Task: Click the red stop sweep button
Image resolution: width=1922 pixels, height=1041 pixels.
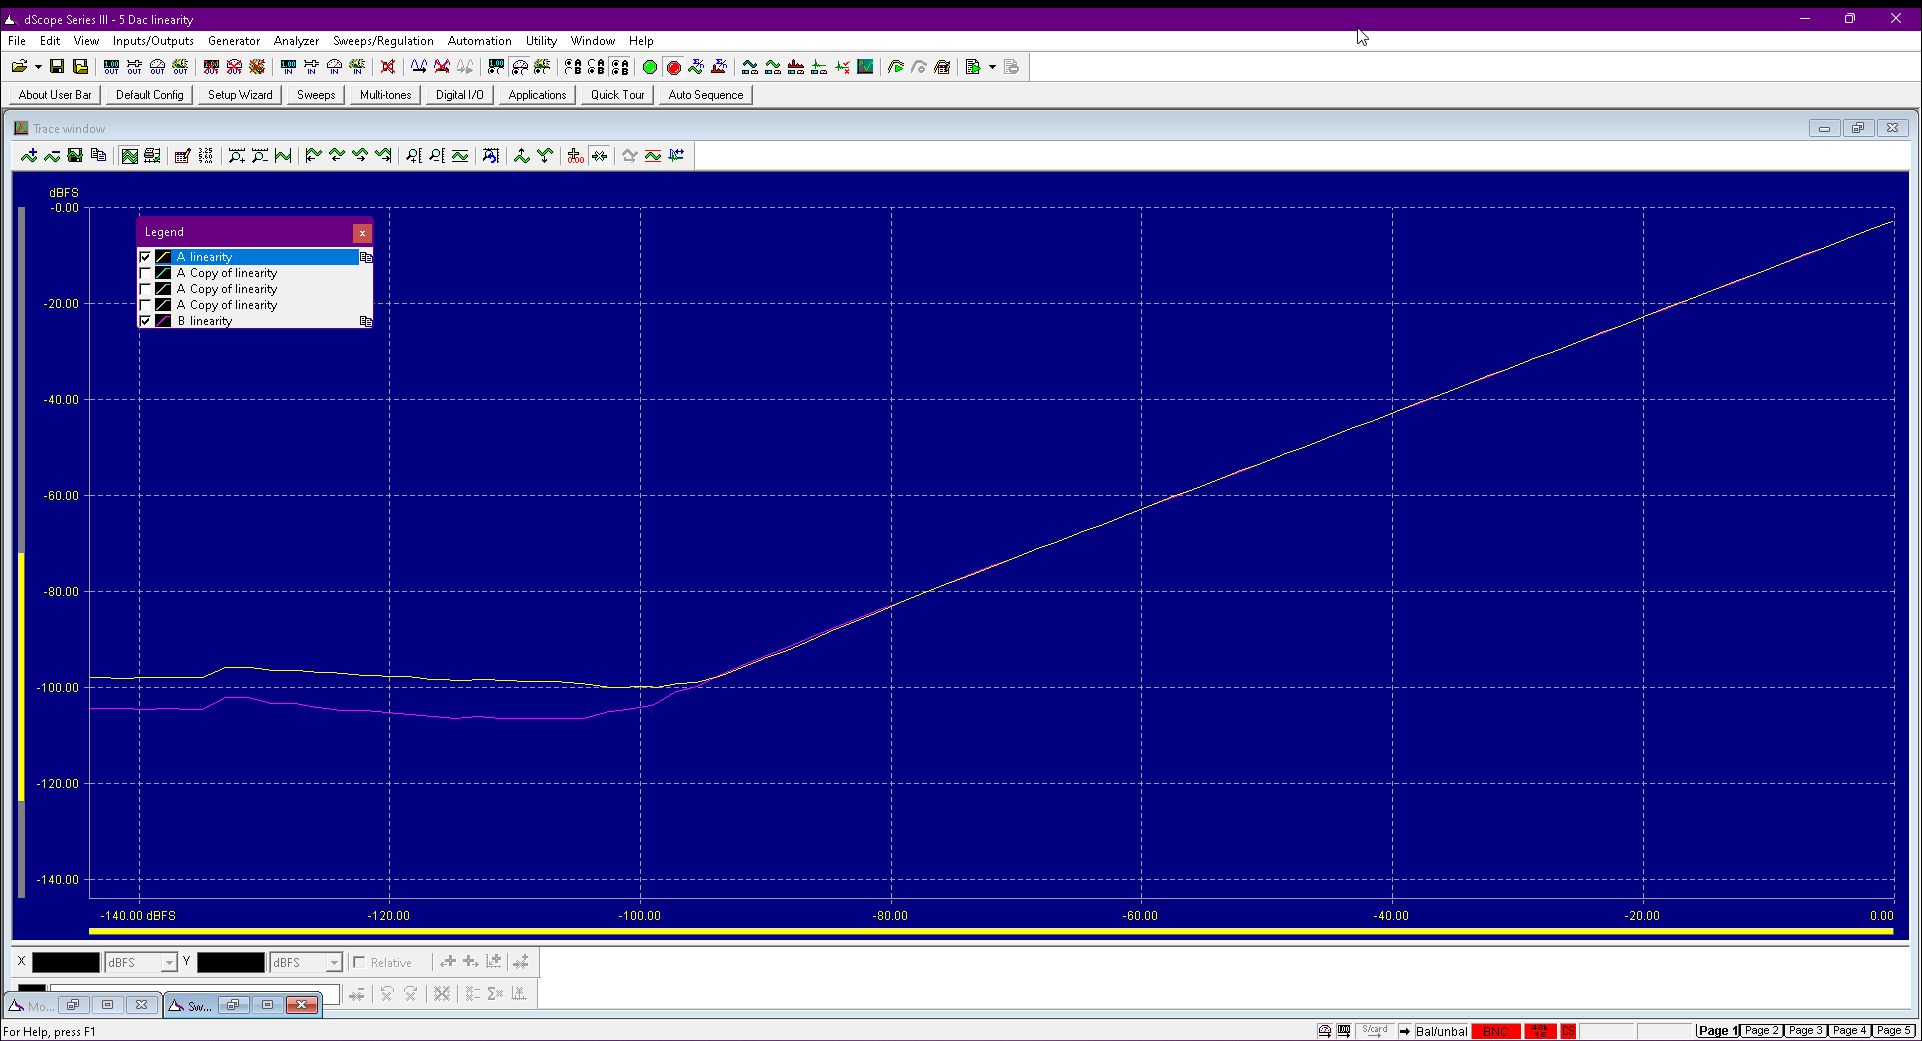Action: pos(674,67)
